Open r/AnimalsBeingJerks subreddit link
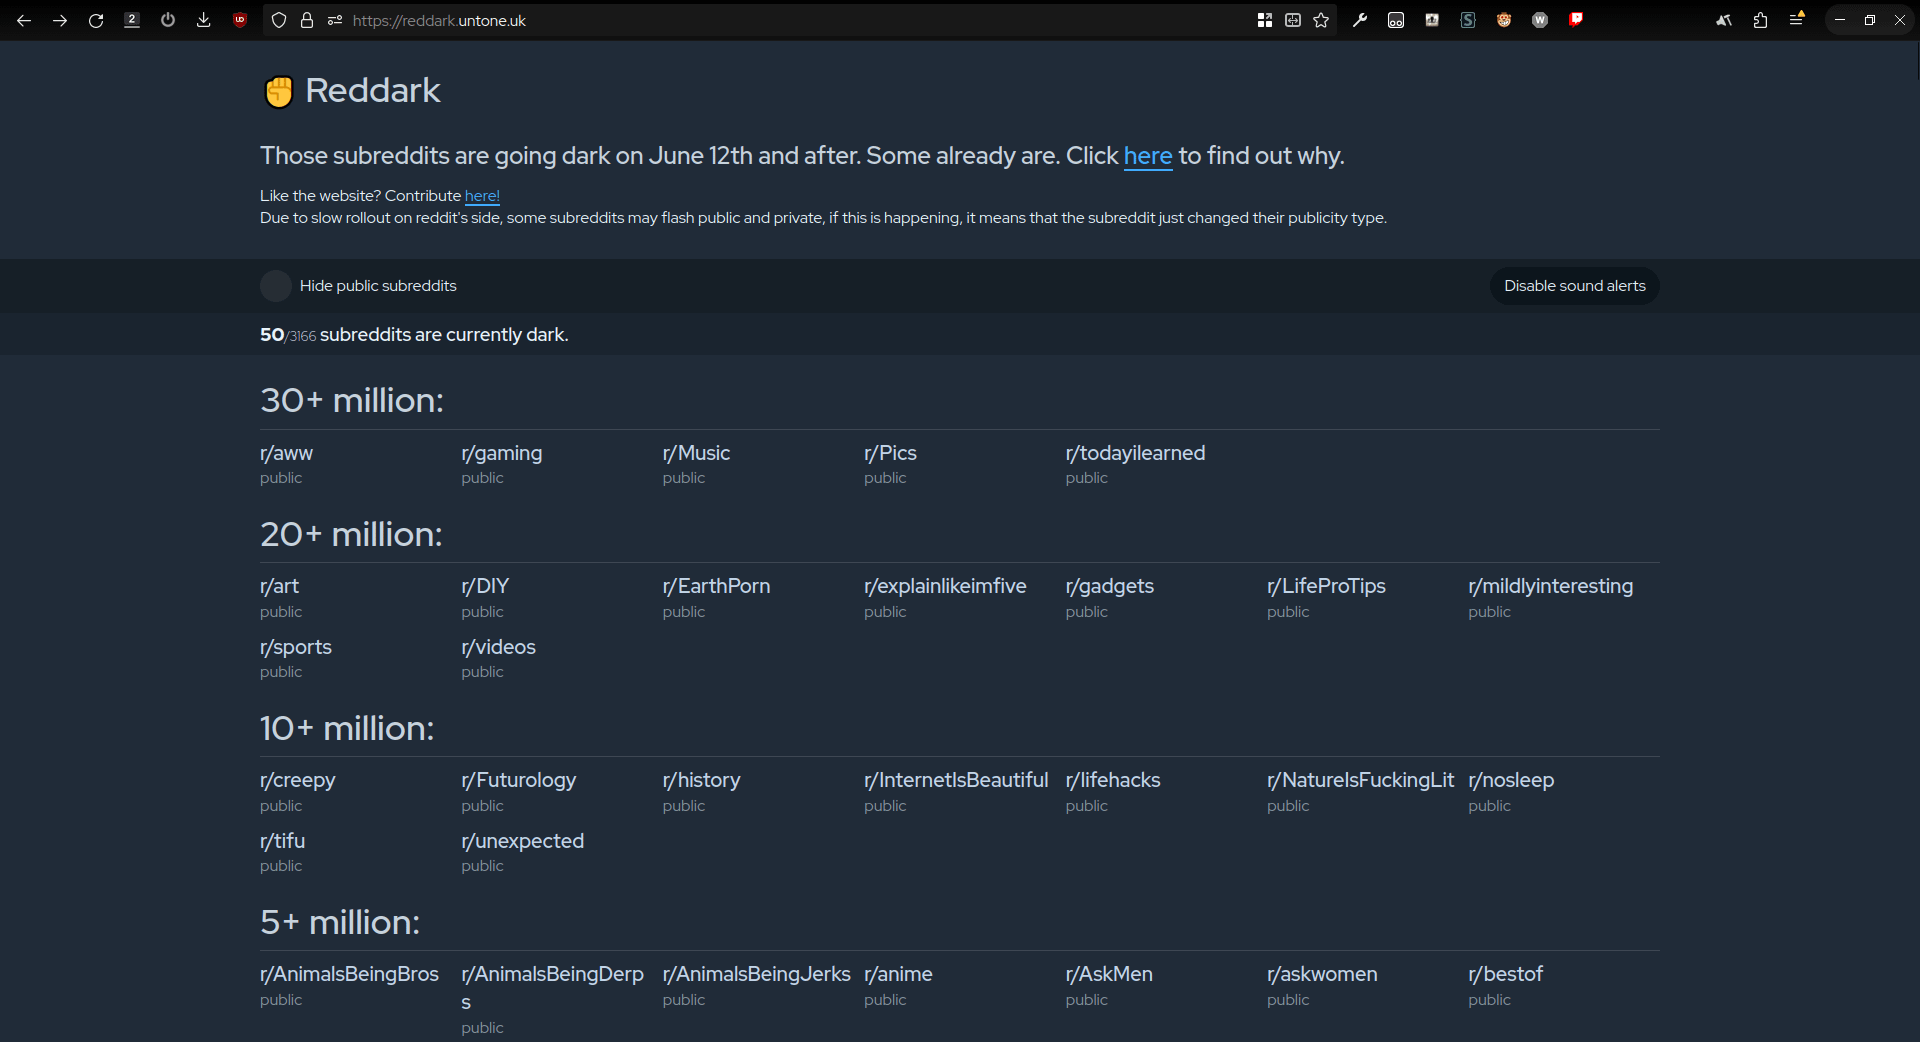The width and height of the screenshot is (1920, 1042). coord(756,974)
